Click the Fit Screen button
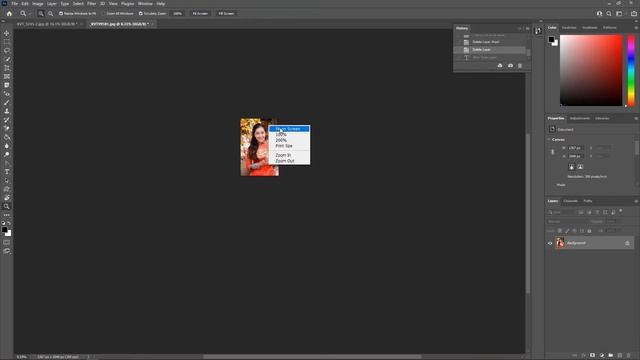 click(200, 13)
